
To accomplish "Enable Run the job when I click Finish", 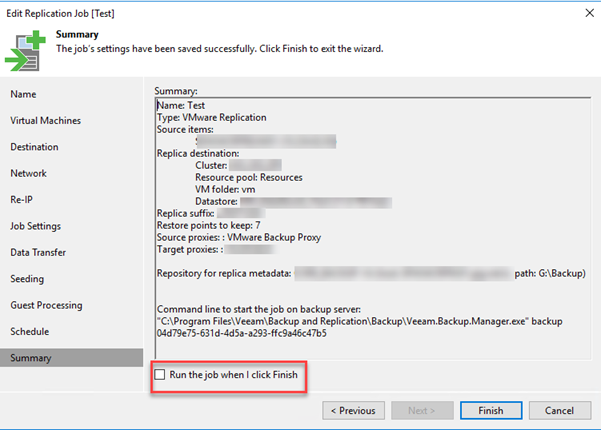I will point(160,374).
